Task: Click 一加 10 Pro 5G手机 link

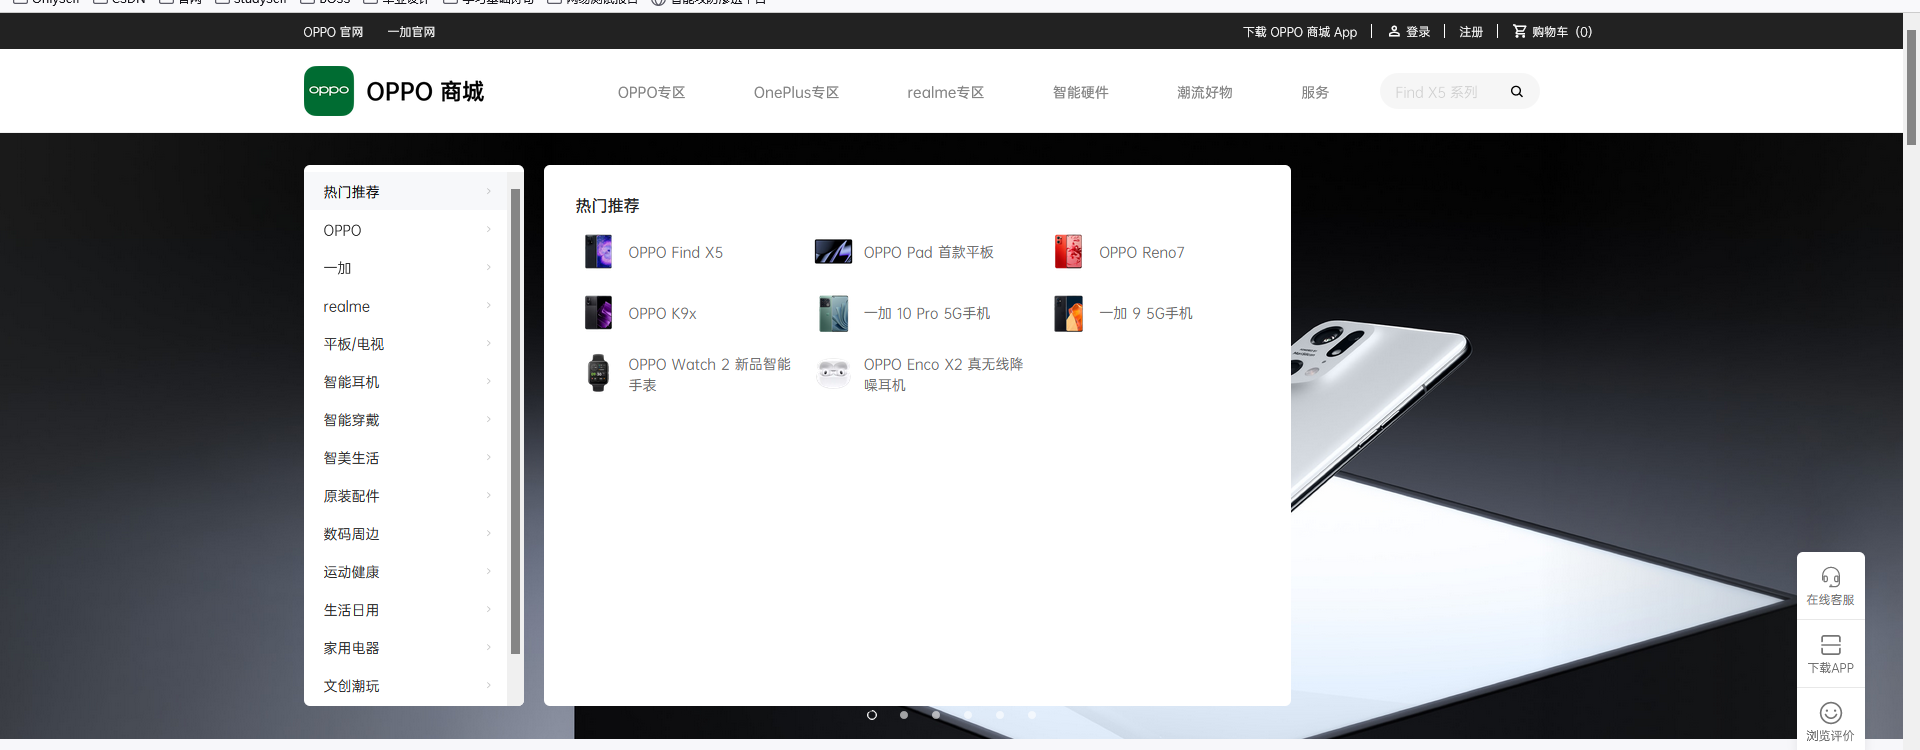Action: click(927, 314)
